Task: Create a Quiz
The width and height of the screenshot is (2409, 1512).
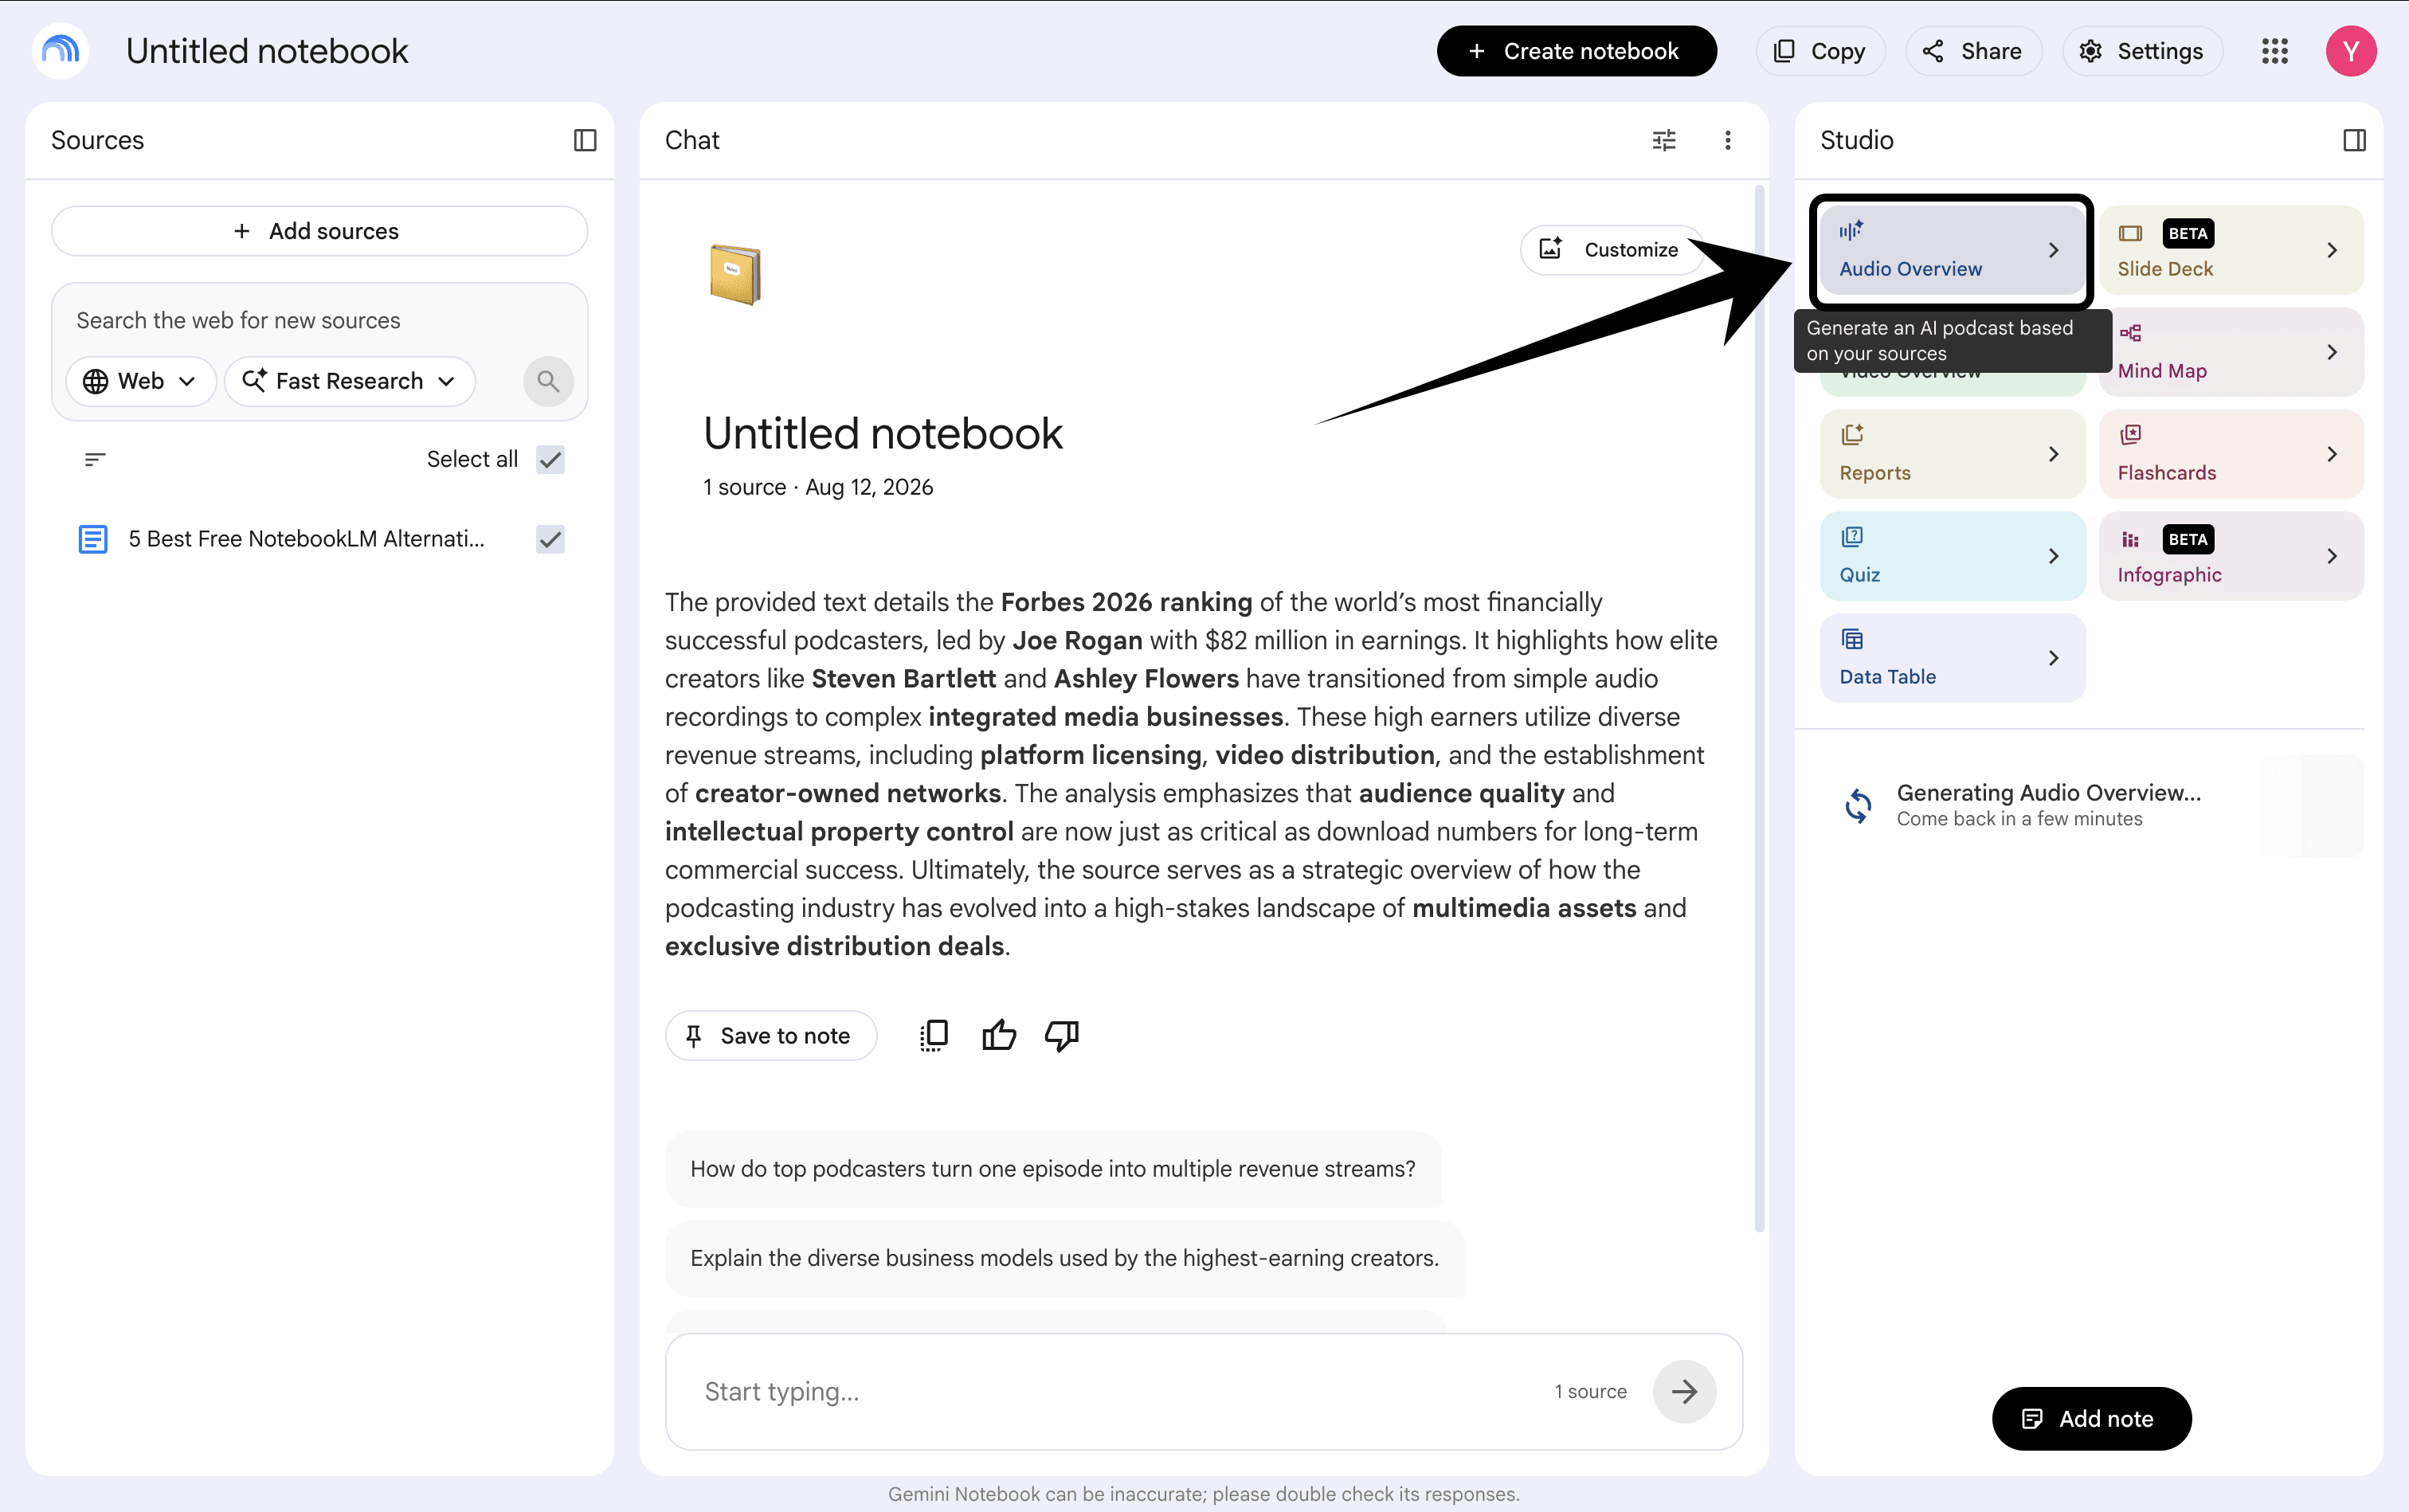Action: point(1952,556)
